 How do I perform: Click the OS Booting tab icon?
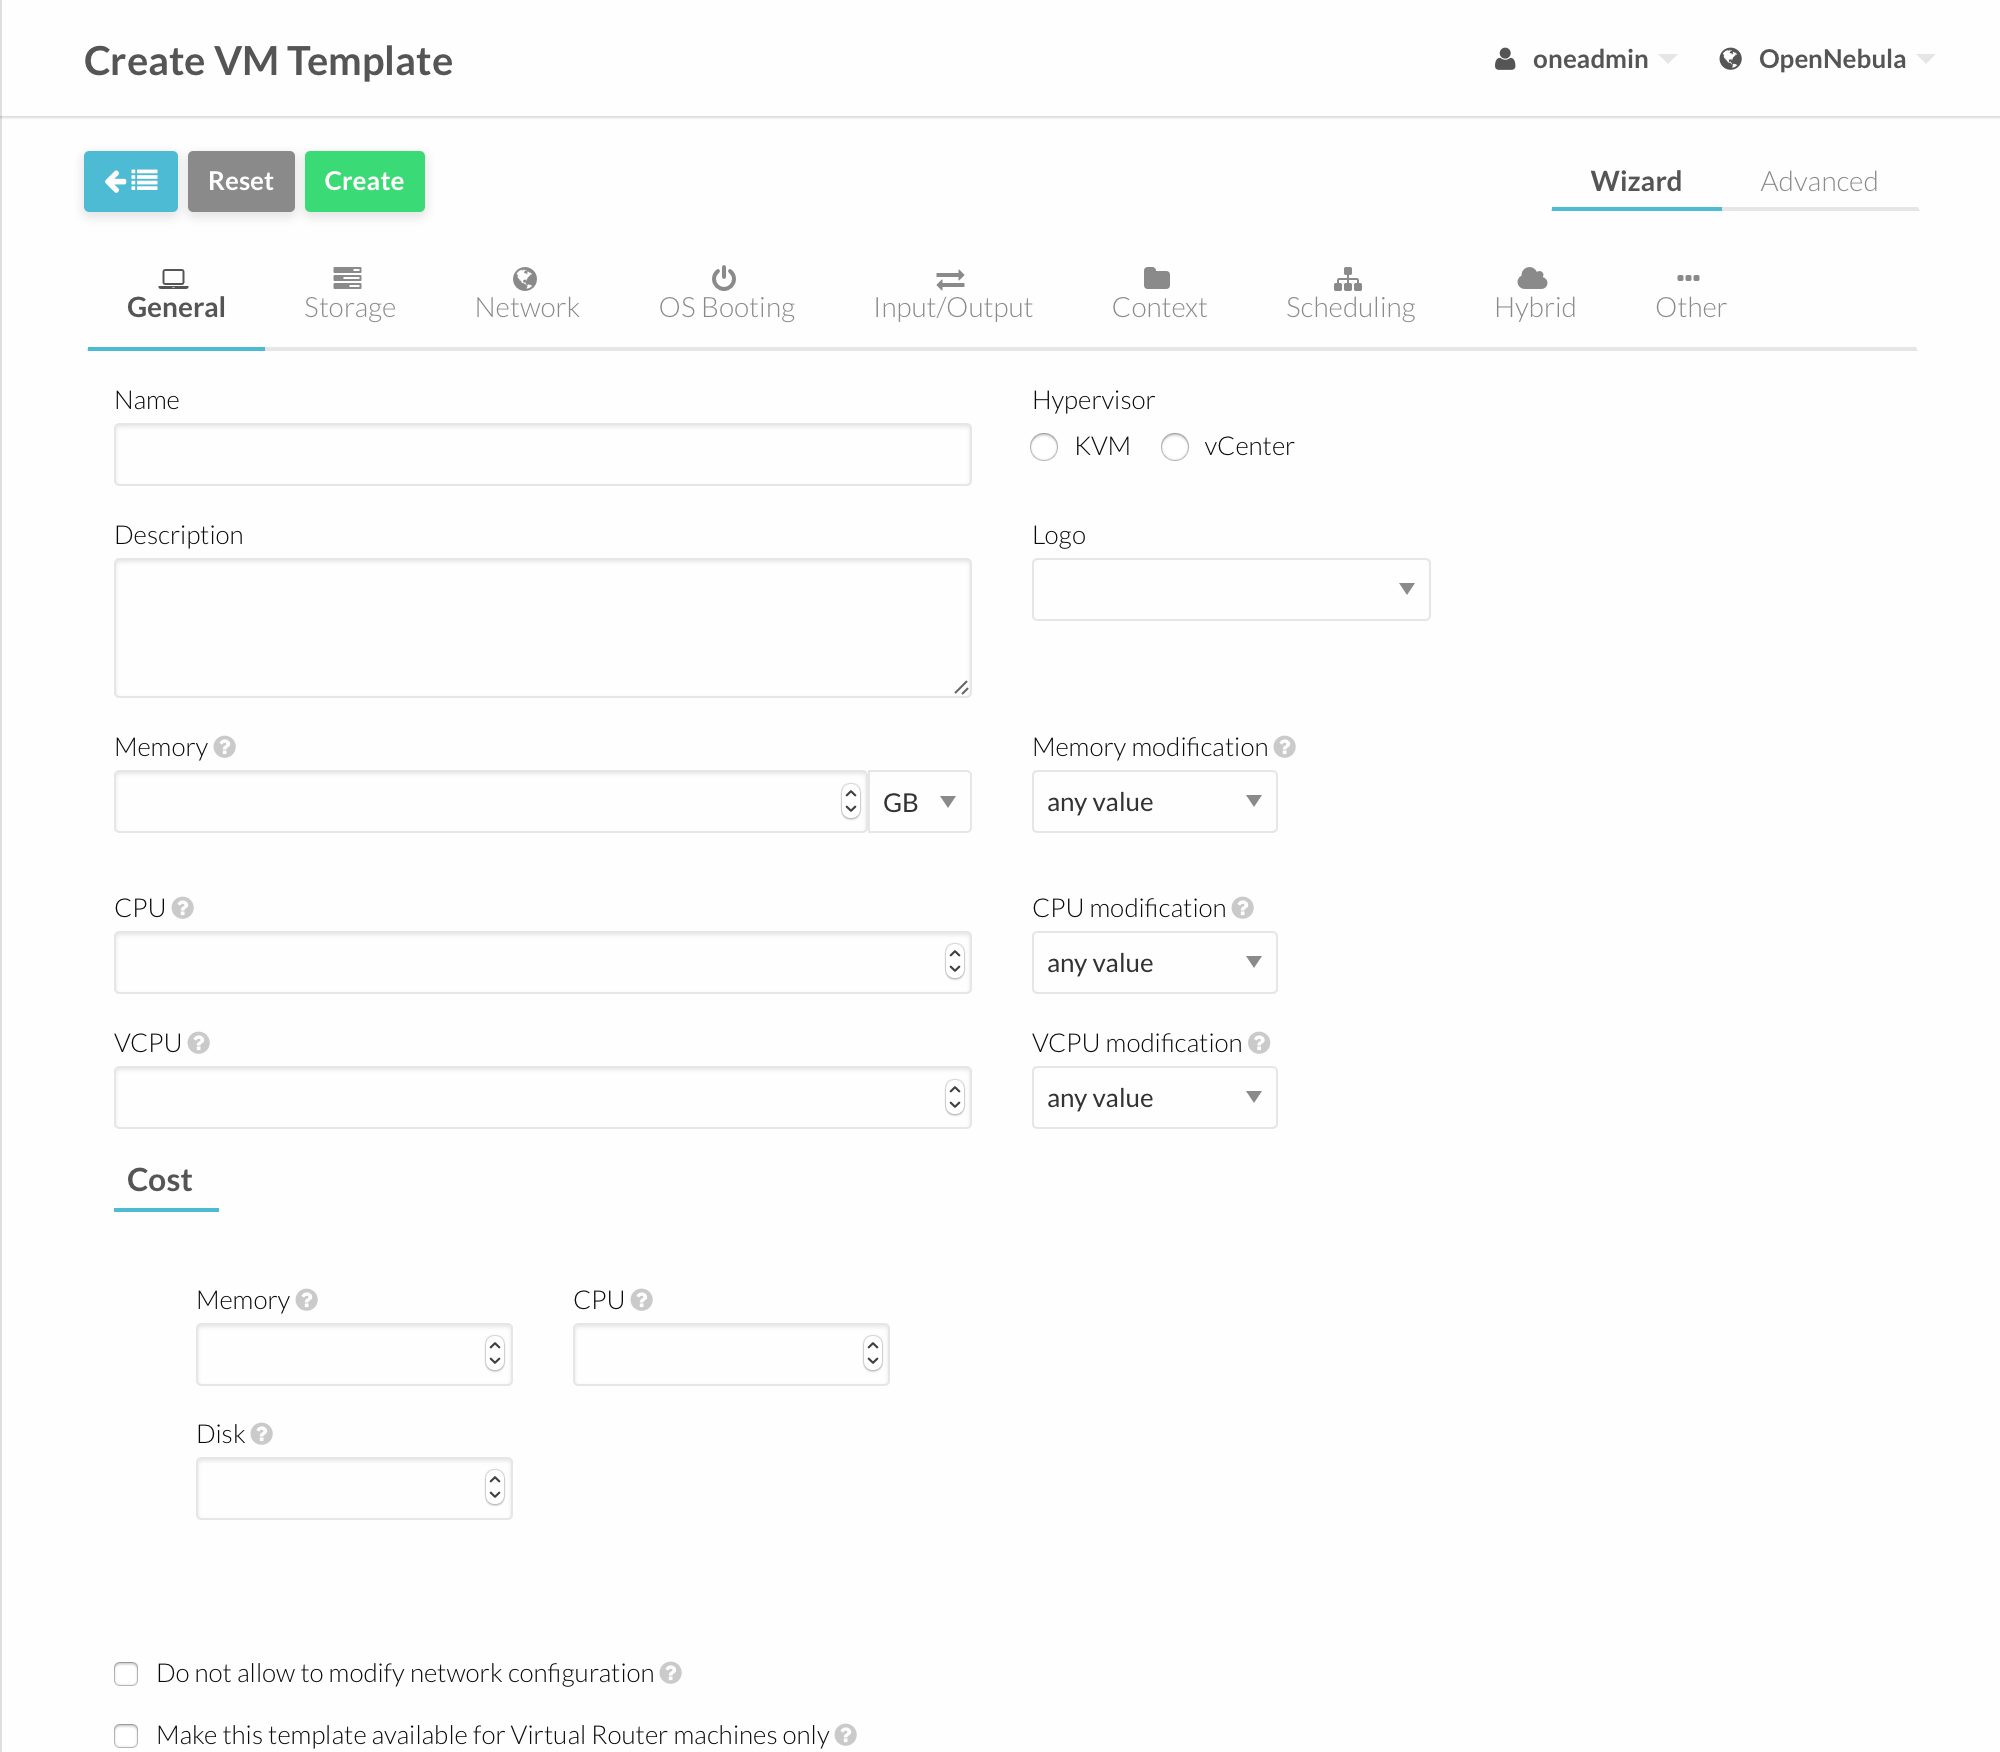pyautogui.click(x=726, y=276)
